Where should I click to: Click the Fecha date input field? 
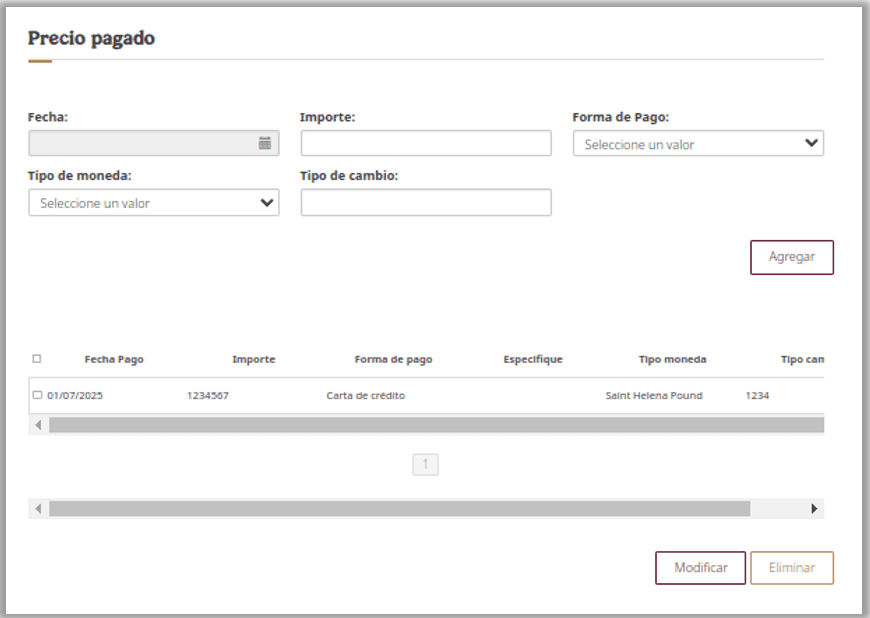pyautogui.click(x=154, y=143)
